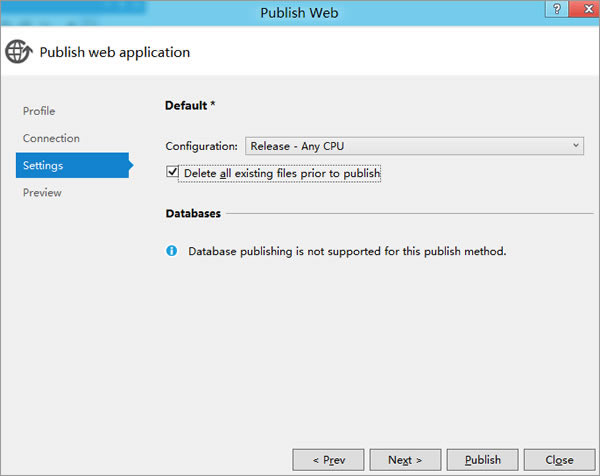Image resolution: width=600 pixels, height=476 pixels.
Task: Click the blue database info icon
Action: 171,251
